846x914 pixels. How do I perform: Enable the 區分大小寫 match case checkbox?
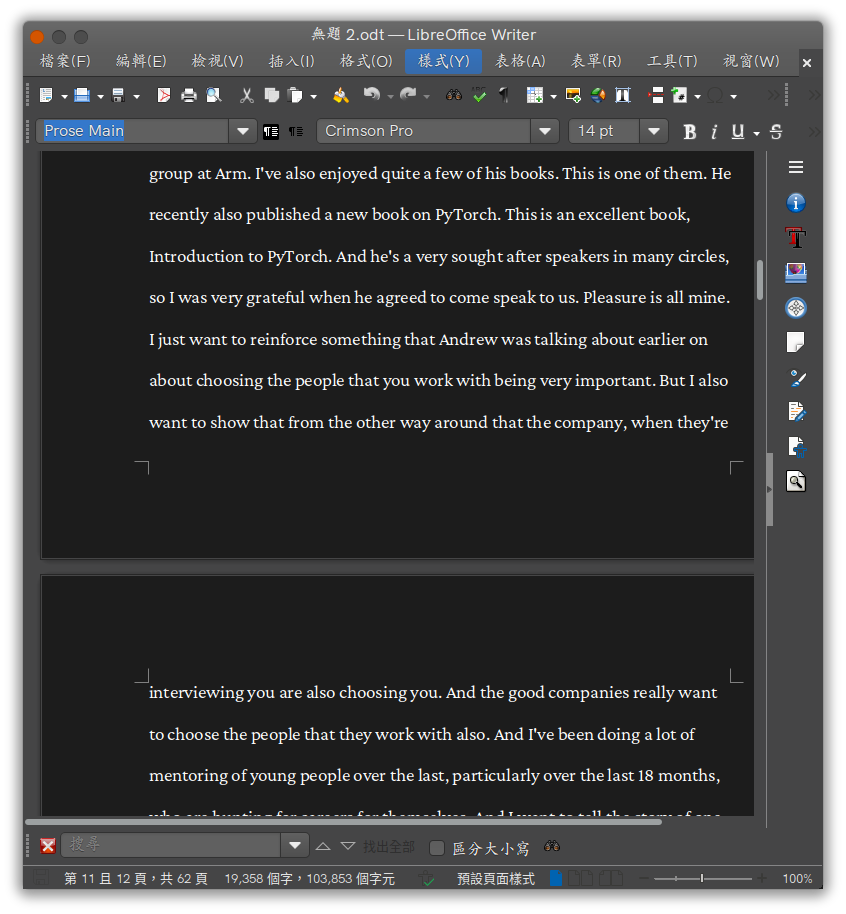(437, 848)
